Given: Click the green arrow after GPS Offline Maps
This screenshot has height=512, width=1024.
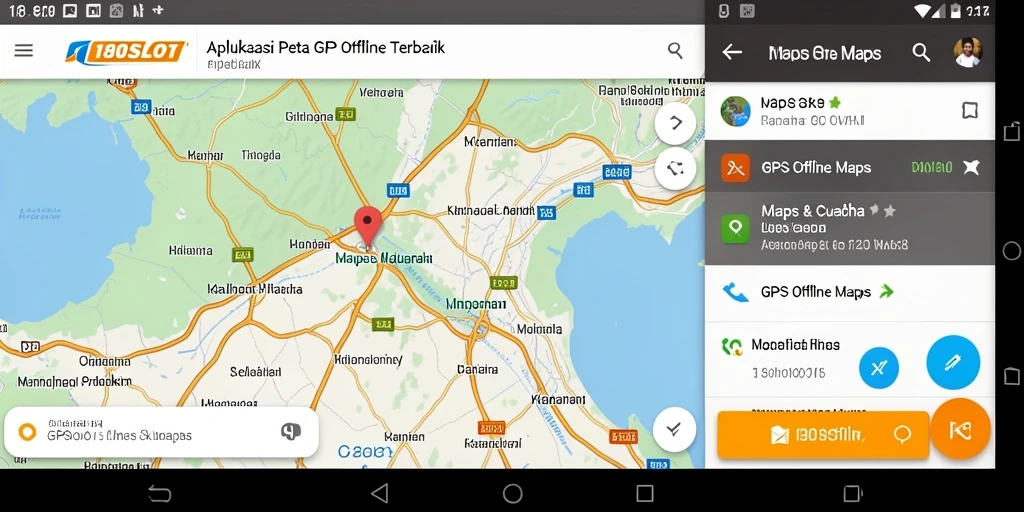Looking at the screenshot, I should 886,292.
